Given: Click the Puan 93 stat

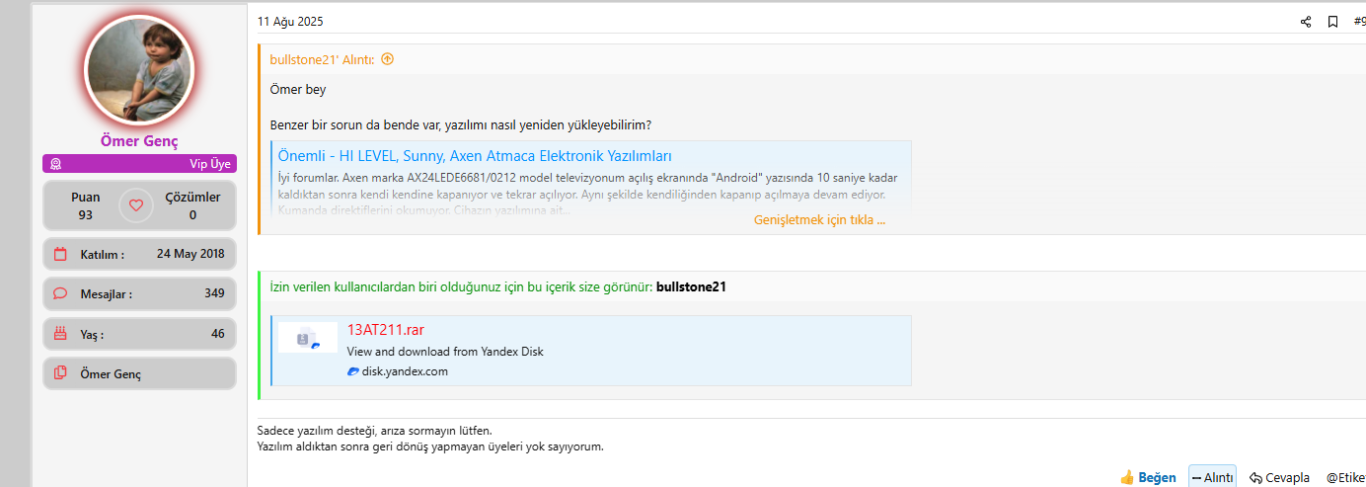Looking at the screenshot, I should 85,206.
